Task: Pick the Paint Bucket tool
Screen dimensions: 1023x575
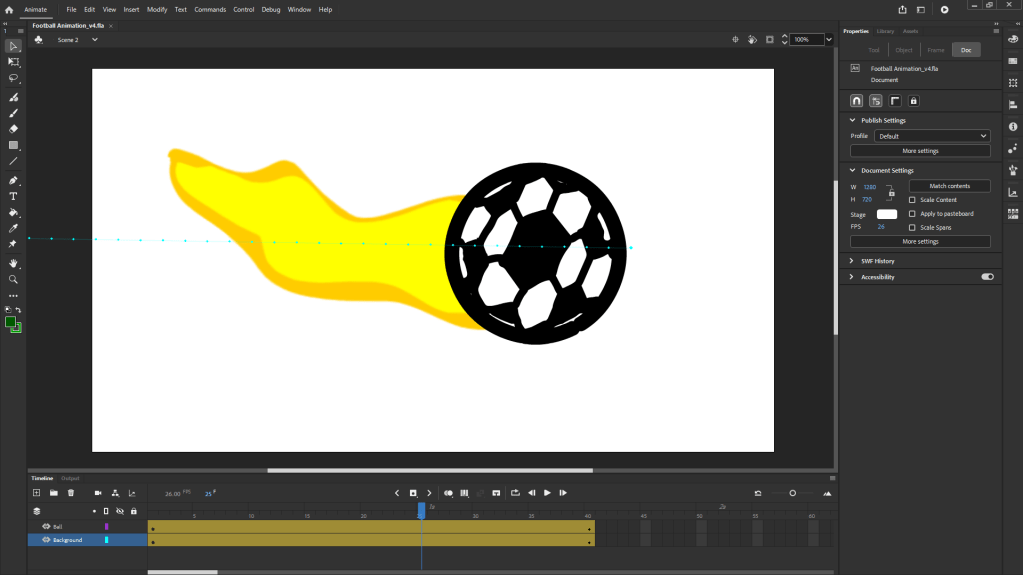Action: click(14, 212)
